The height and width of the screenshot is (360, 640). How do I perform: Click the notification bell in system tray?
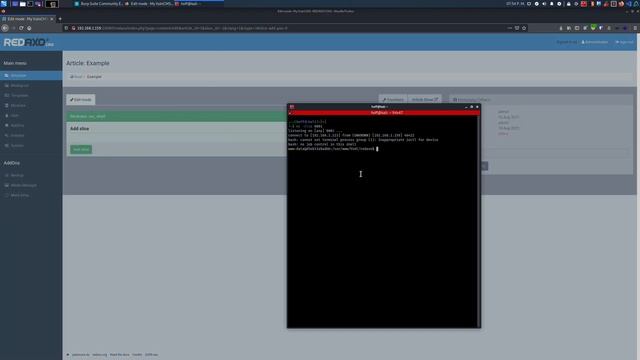coord(552,4)
